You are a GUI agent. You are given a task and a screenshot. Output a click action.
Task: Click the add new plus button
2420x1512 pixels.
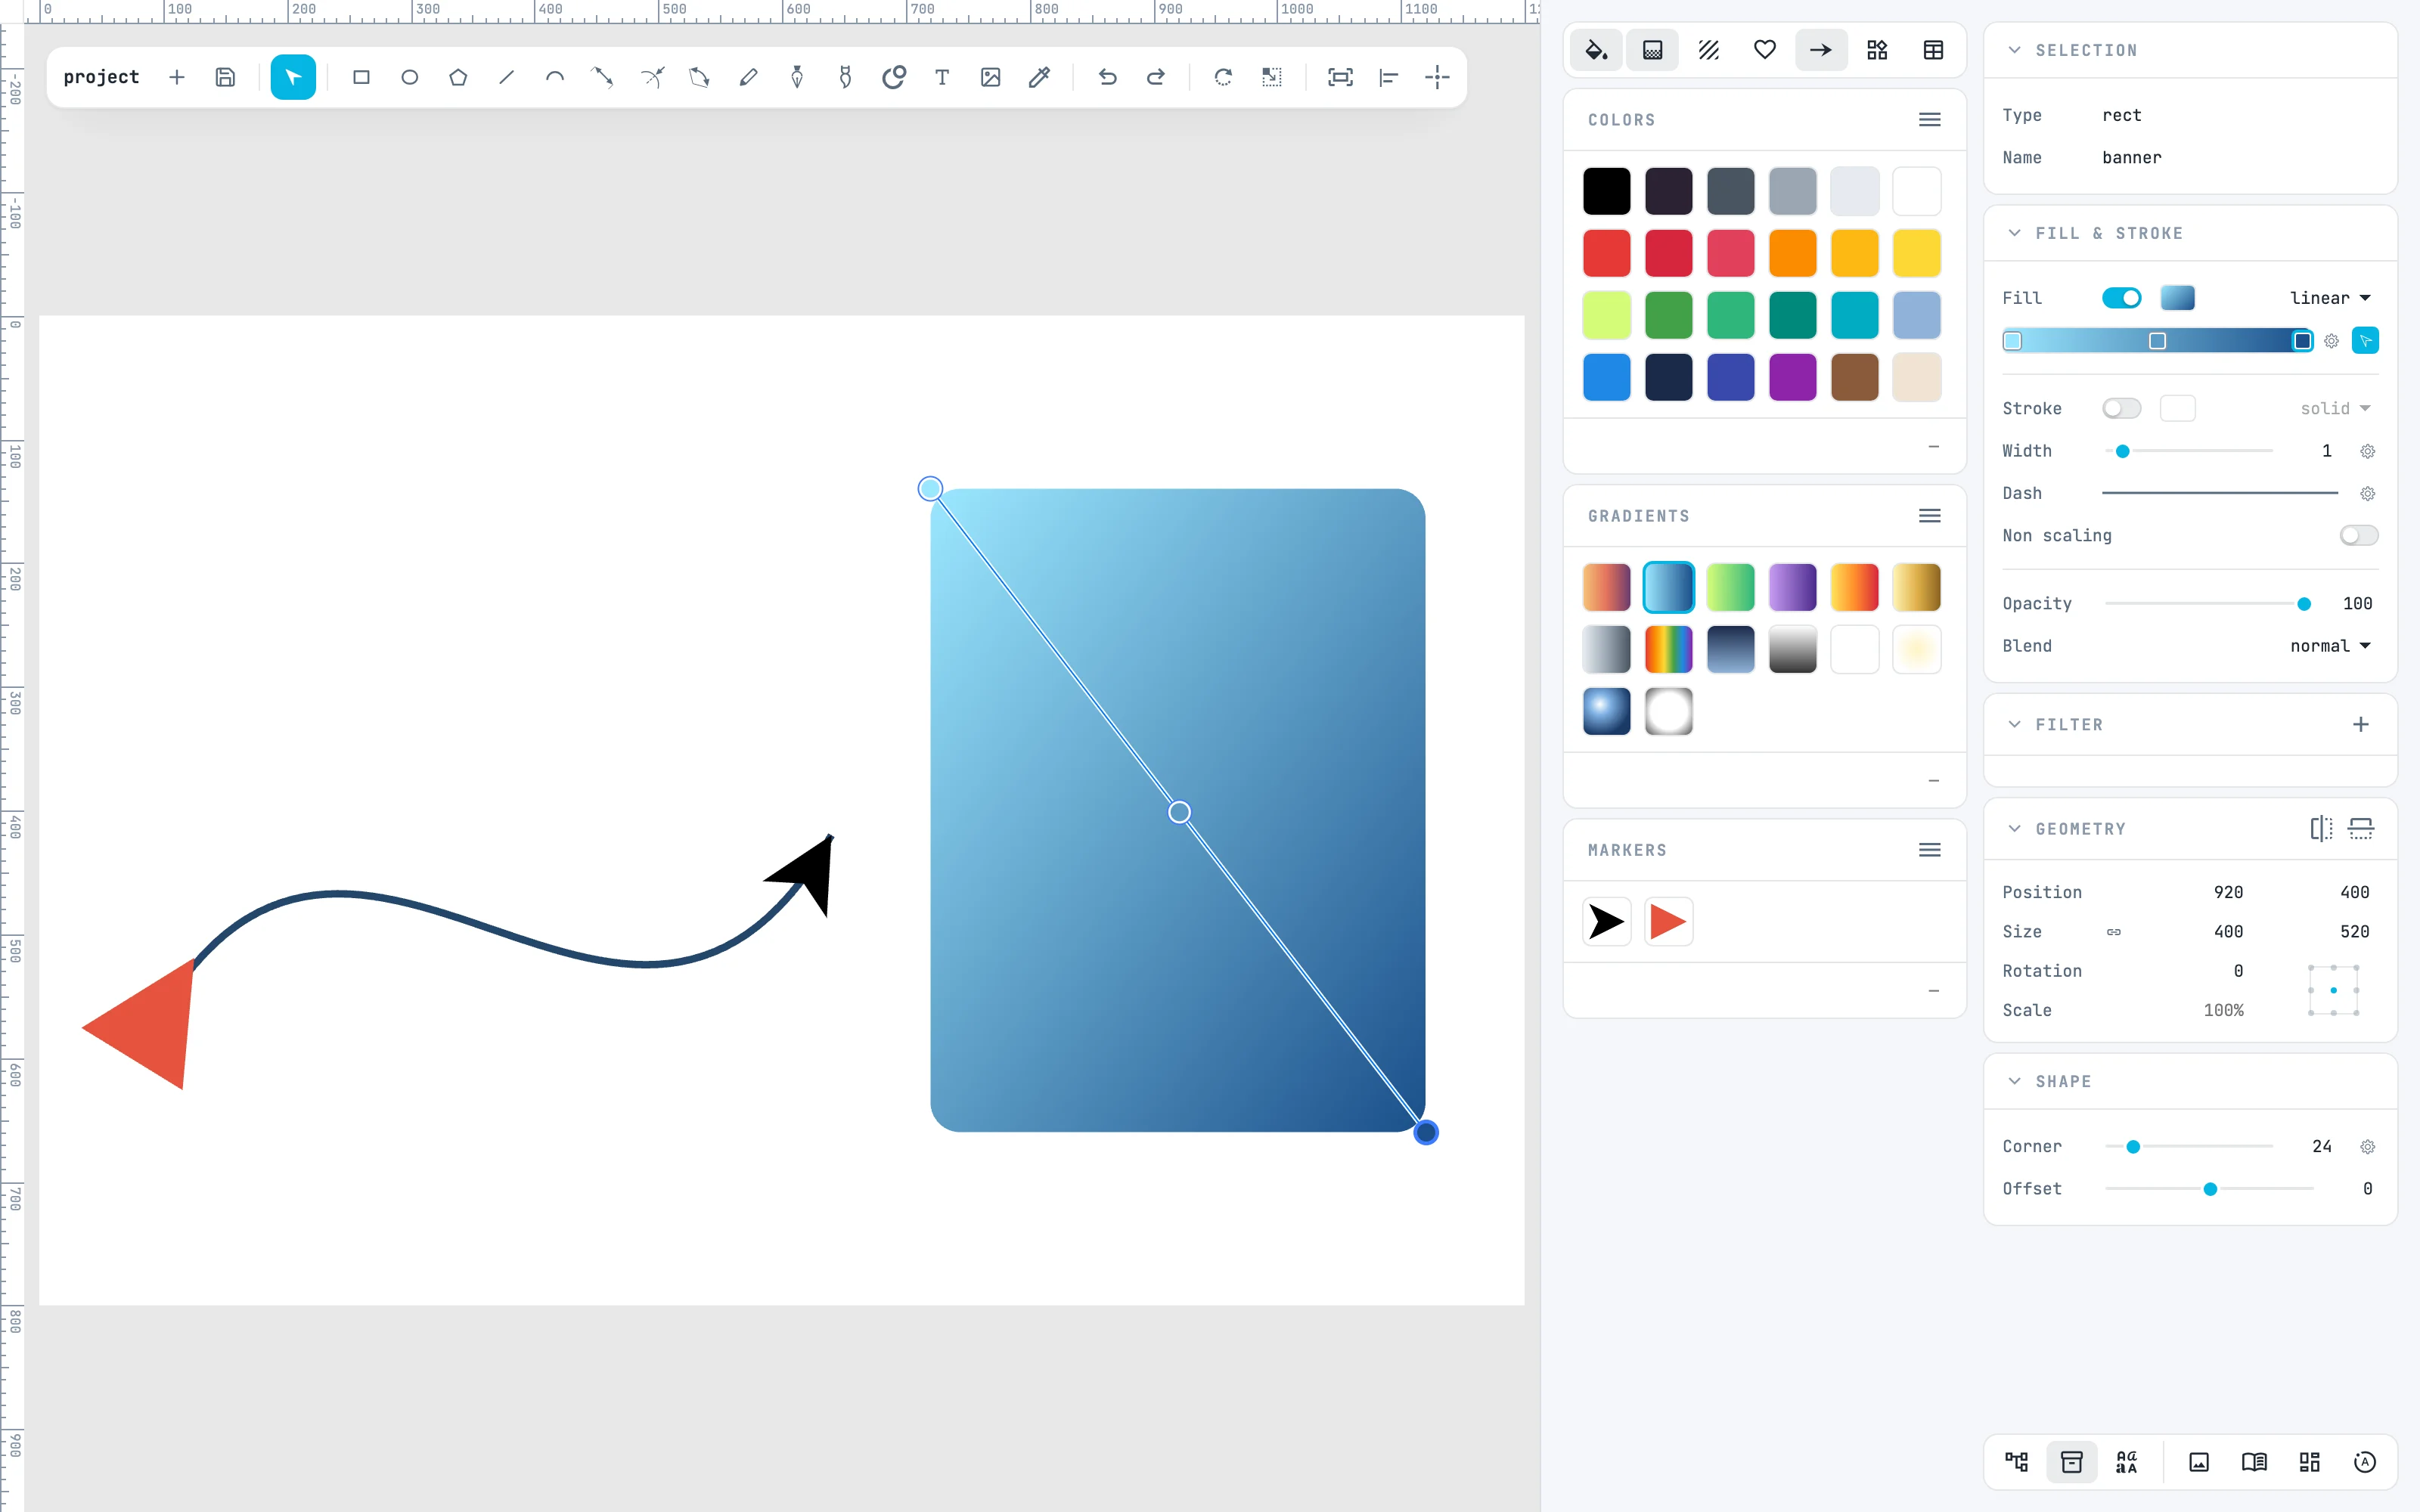tap(177, 77)
